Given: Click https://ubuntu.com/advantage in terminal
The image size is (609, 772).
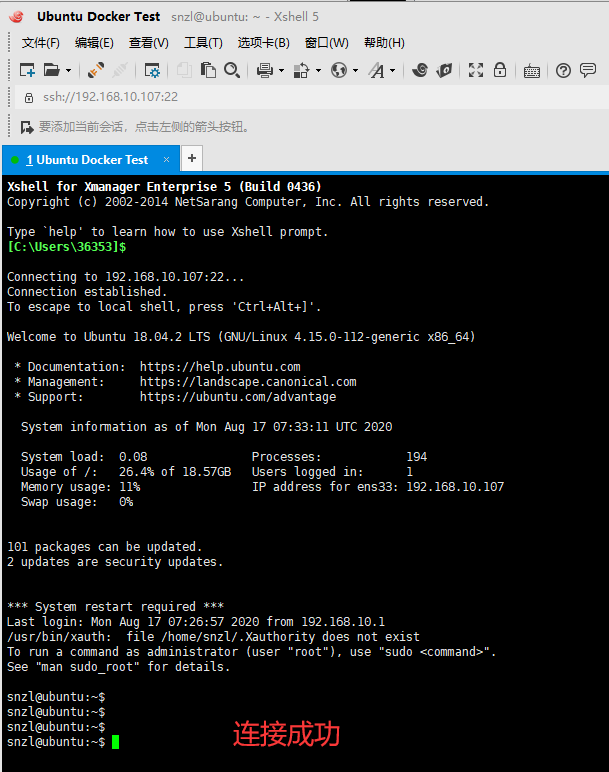Looking at the screenshot, I should pos(238,397).
